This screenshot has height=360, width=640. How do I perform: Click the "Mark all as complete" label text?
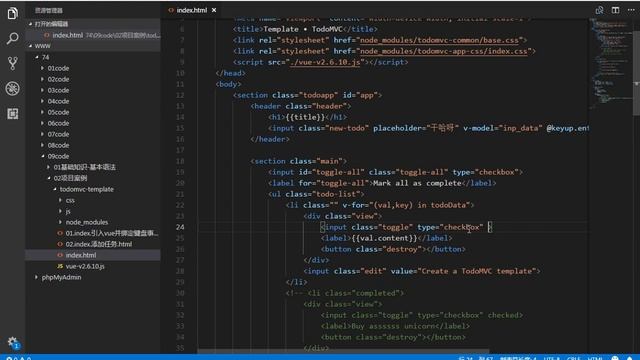[417, 183]
